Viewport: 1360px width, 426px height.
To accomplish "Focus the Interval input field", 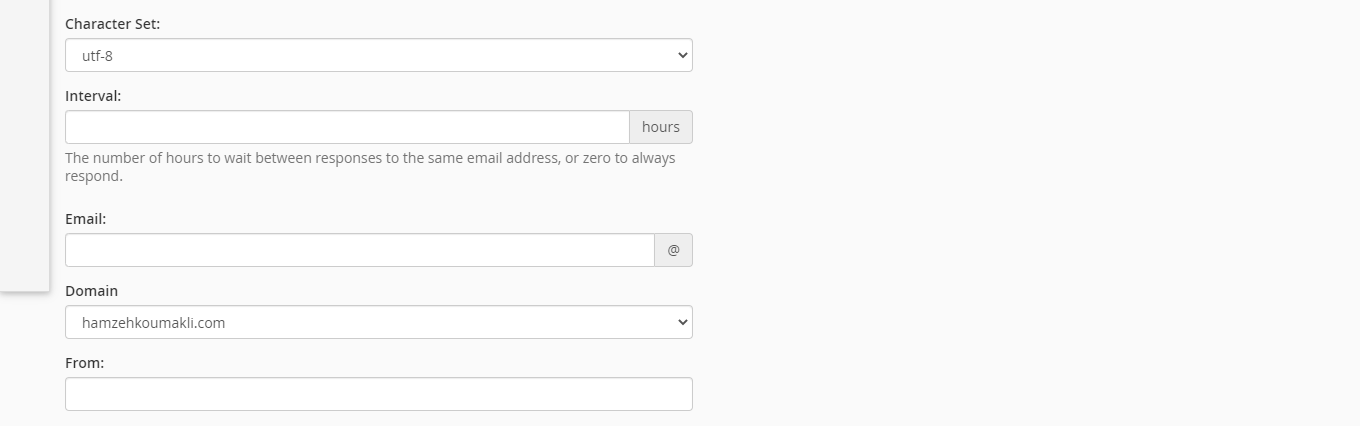I will coord(347,127).
